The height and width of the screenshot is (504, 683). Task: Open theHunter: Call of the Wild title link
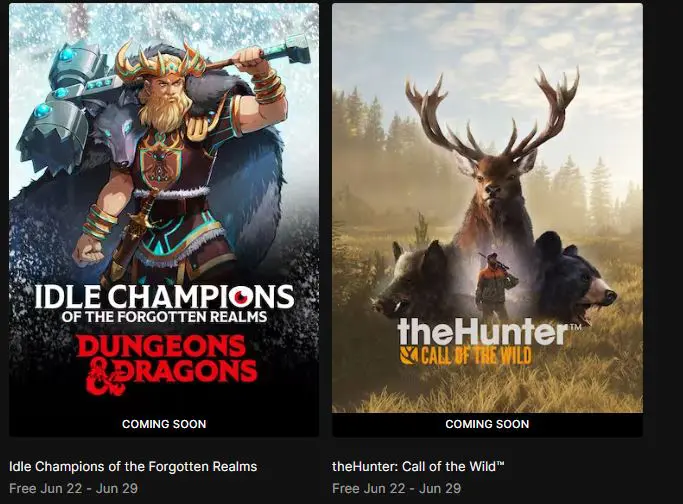418,467
